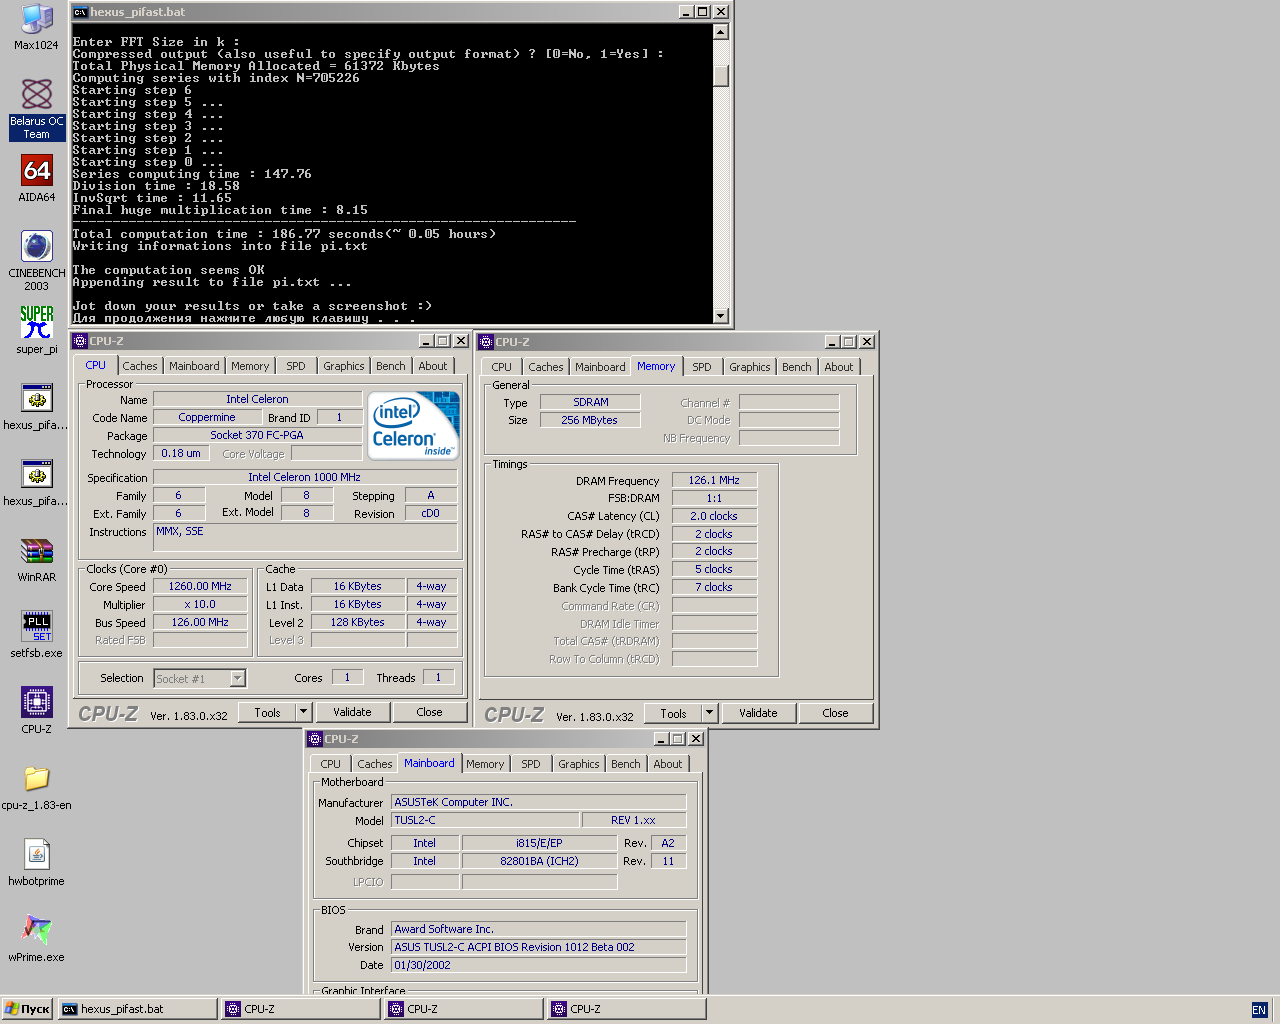This screenshot has width=1280, height=1024.
Task: Expand Socket #1 selection dropdown
Action: click(238, 678)
